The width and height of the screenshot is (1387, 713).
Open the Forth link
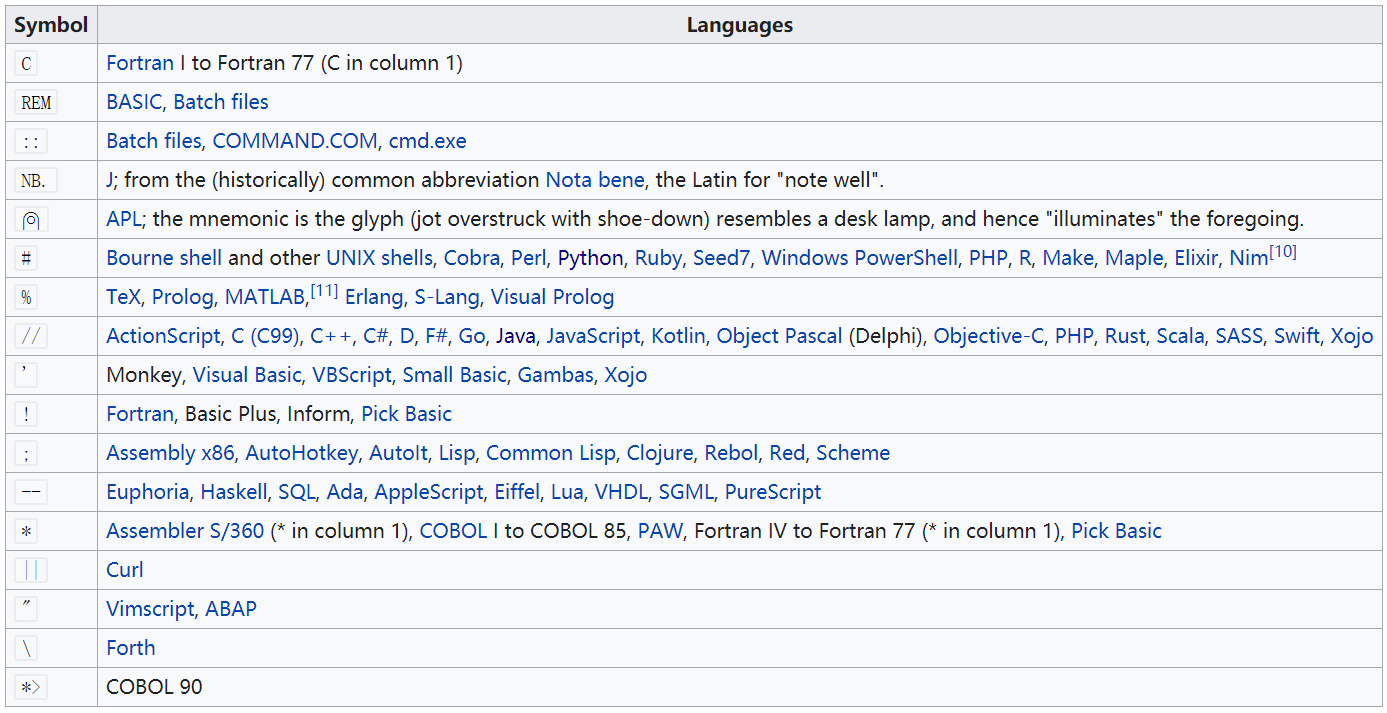(131, 648)
